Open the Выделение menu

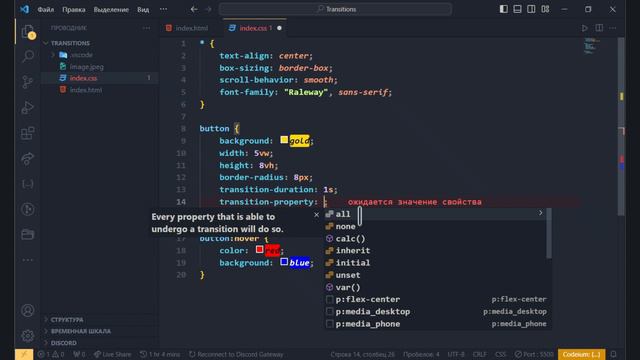pos(111,9)
